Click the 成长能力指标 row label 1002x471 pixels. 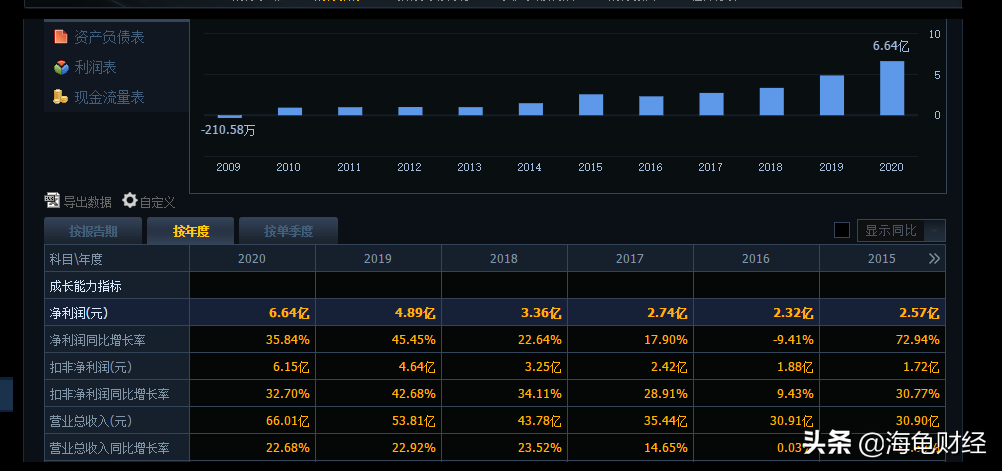point(116,286)
